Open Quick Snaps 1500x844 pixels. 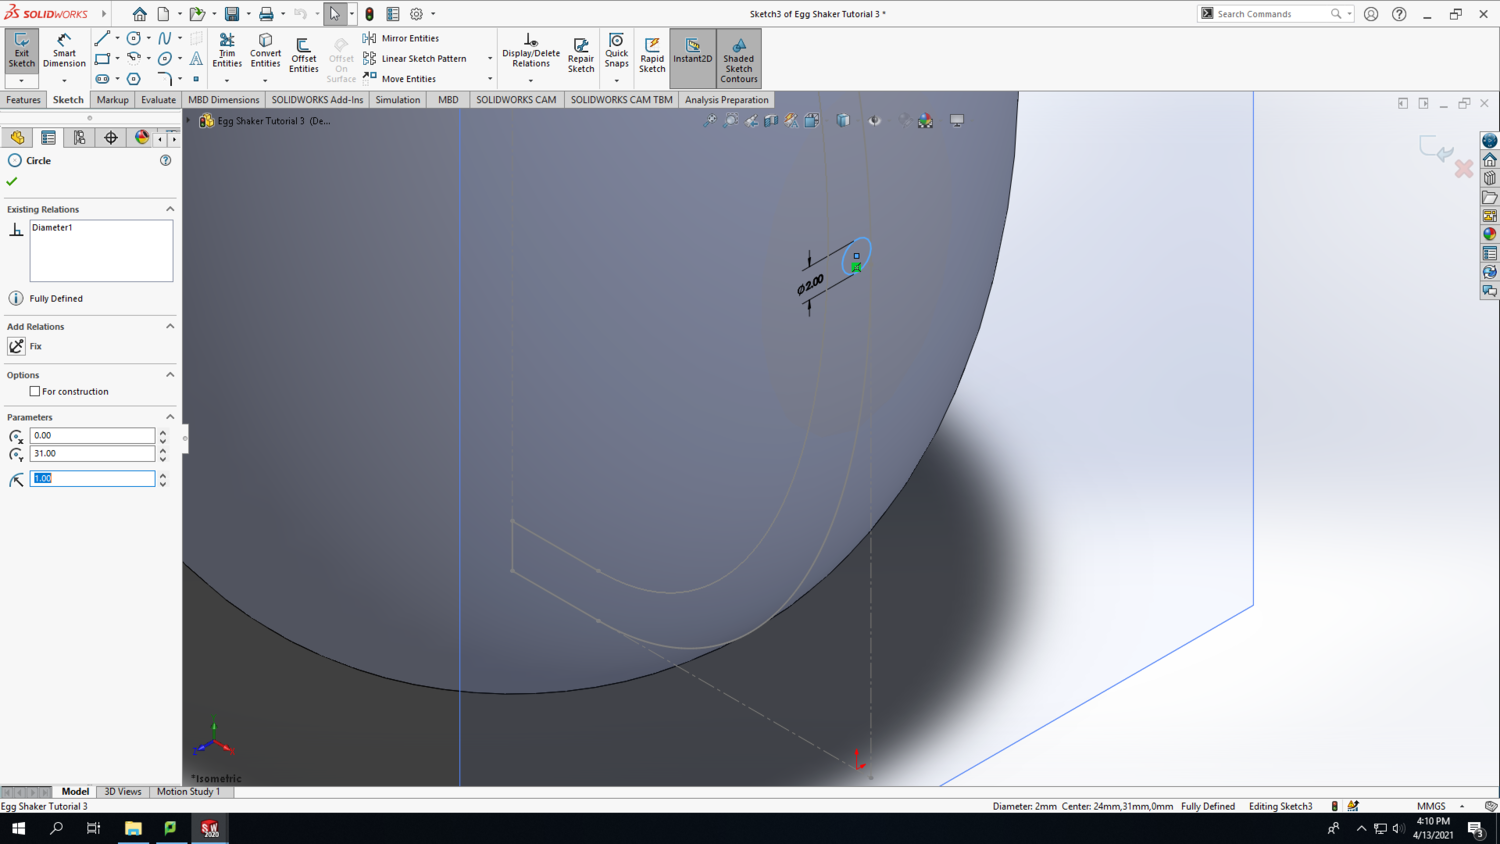click(617, 51)
